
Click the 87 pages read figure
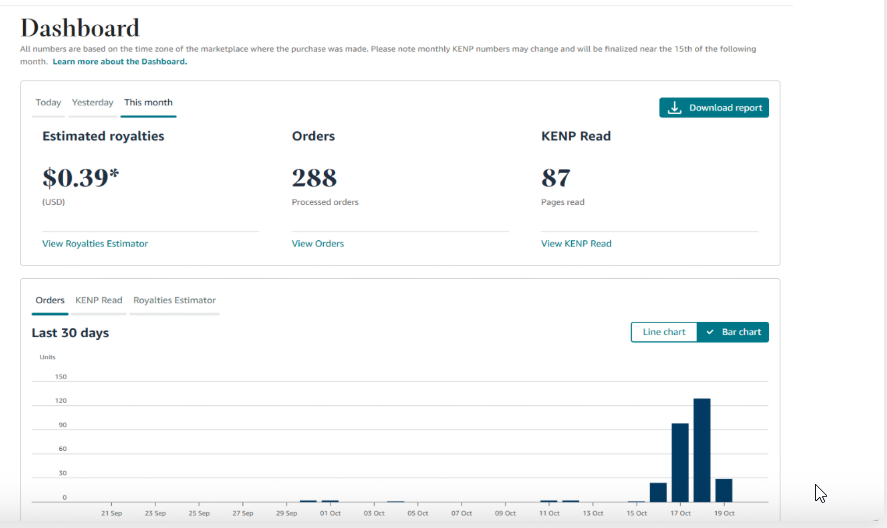click(x=556, y=178)
